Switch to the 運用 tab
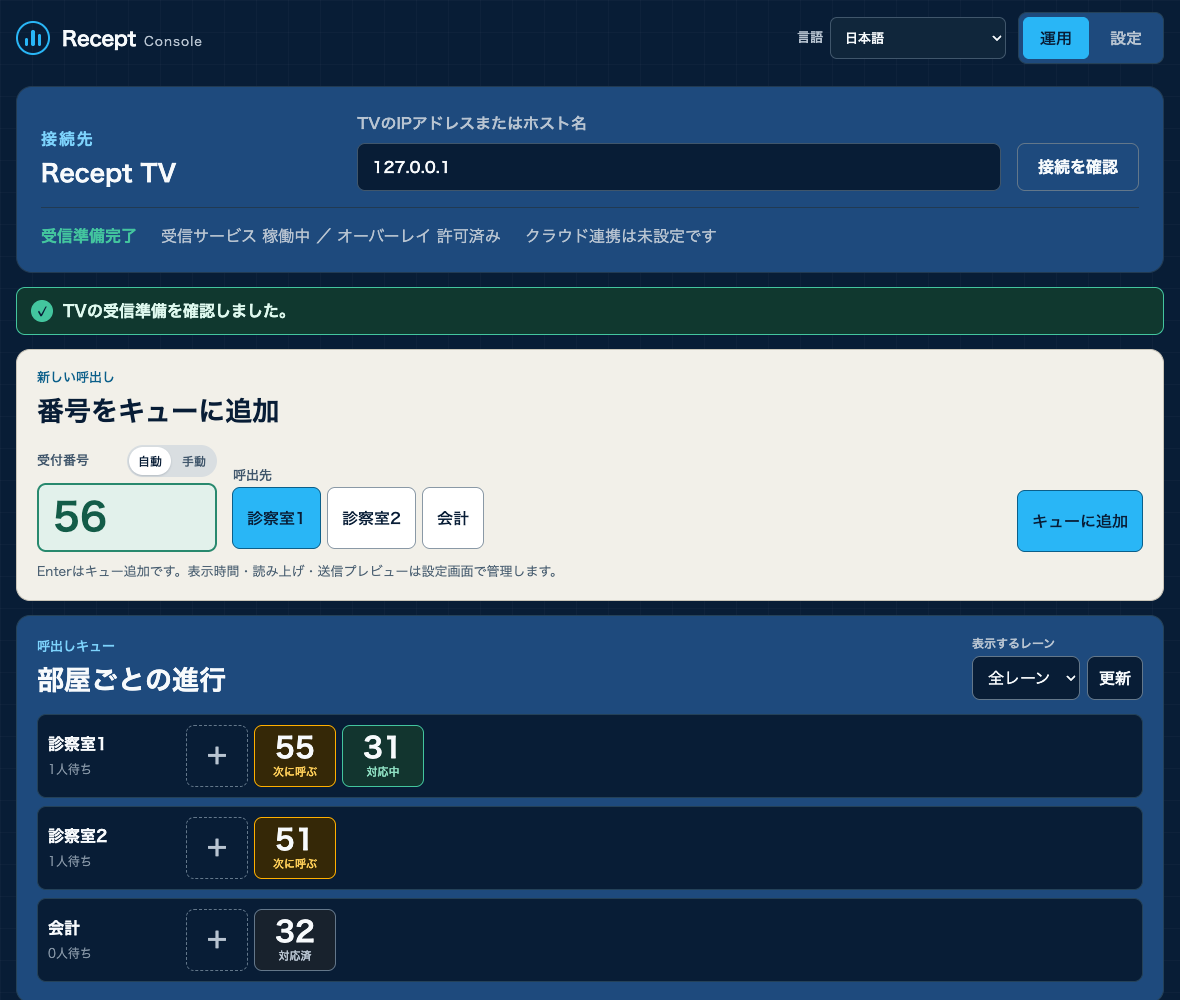The width and height of the screenshot is (1180, 1000). click(1055, 38)
